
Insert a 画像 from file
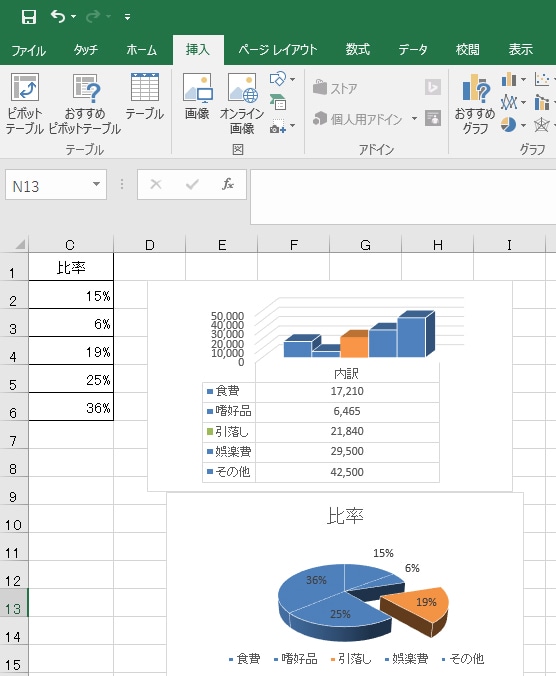pyautogui.click(x=197, y=97)
